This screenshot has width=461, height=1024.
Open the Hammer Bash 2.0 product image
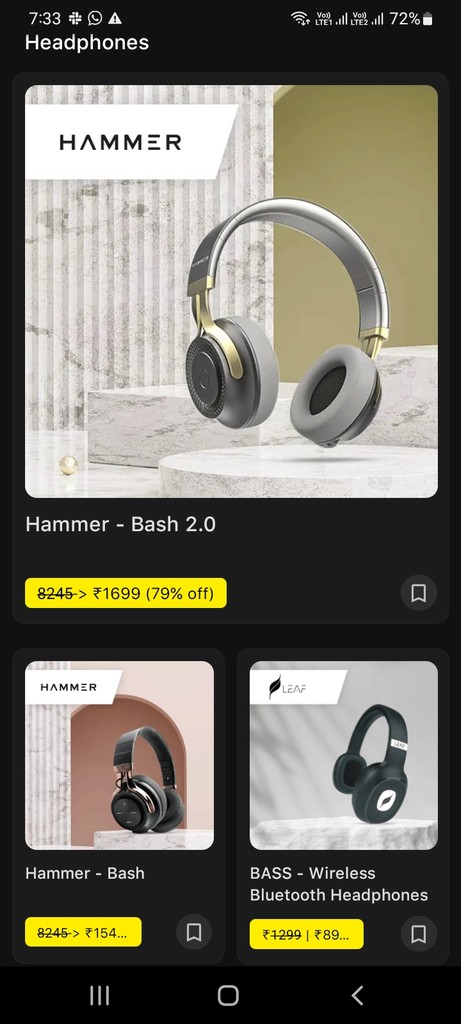pos(231,291)
